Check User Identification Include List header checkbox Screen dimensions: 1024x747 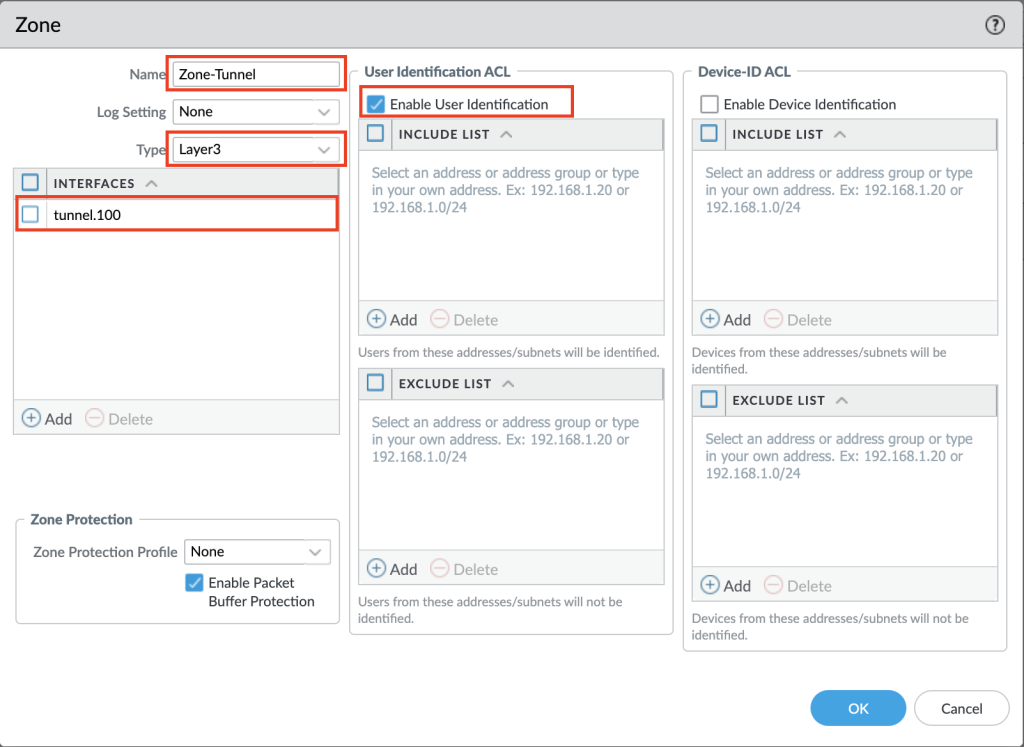[376, 134]
